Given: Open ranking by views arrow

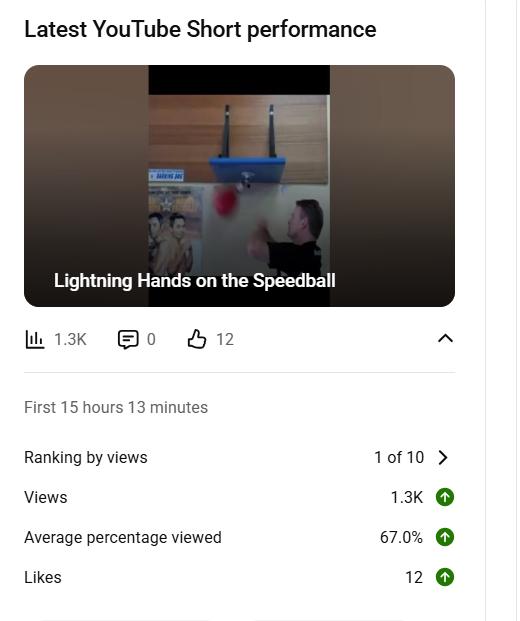Looking at the screenshot, I should [x=443, y=457].
